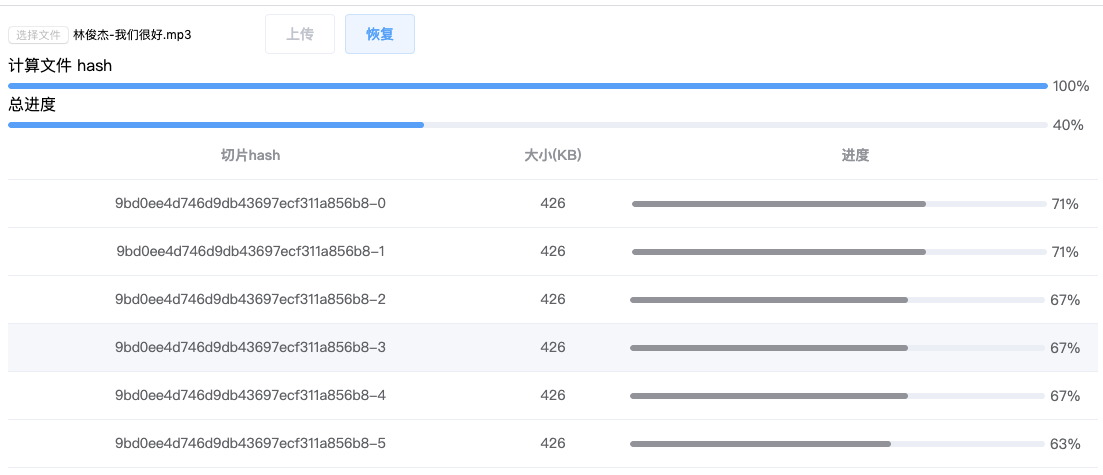Click the progress bar for chunk b8-1

point(838,252)
